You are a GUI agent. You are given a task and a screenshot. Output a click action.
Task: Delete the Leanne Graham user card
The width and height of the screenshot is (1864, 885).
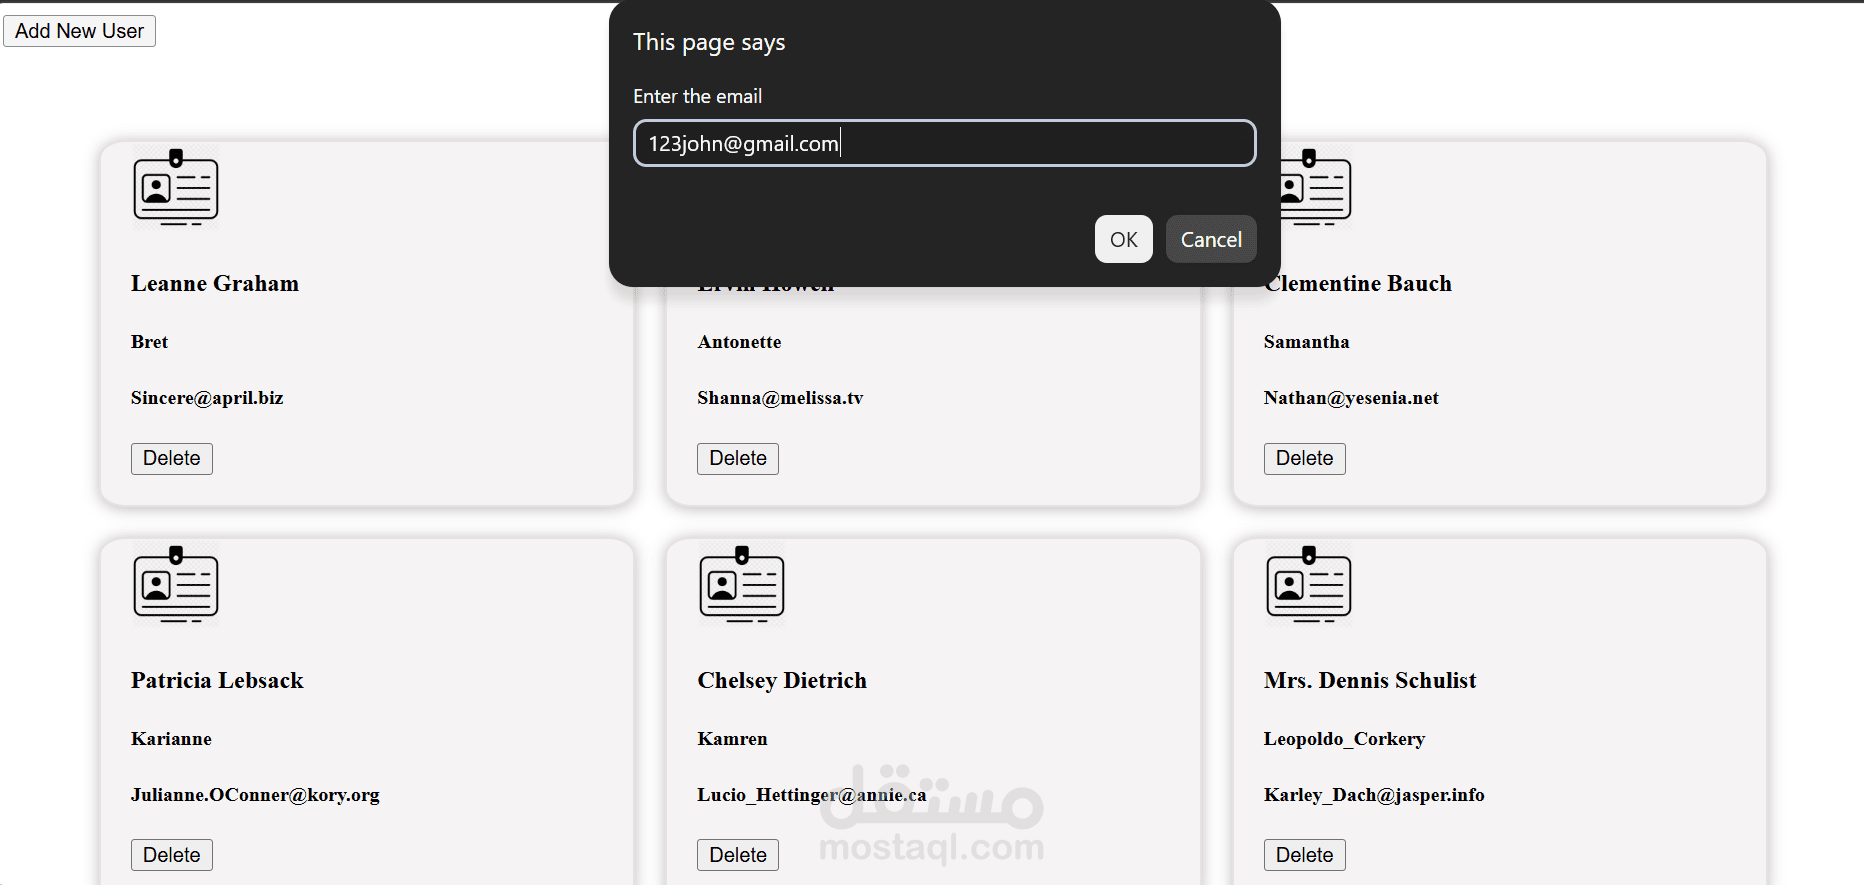tap(172, 458)
